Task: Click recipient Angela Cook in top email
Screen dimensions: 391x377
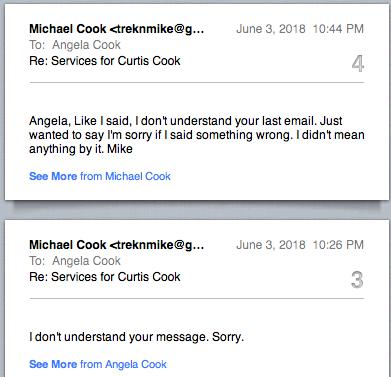Action: point(86,45)
